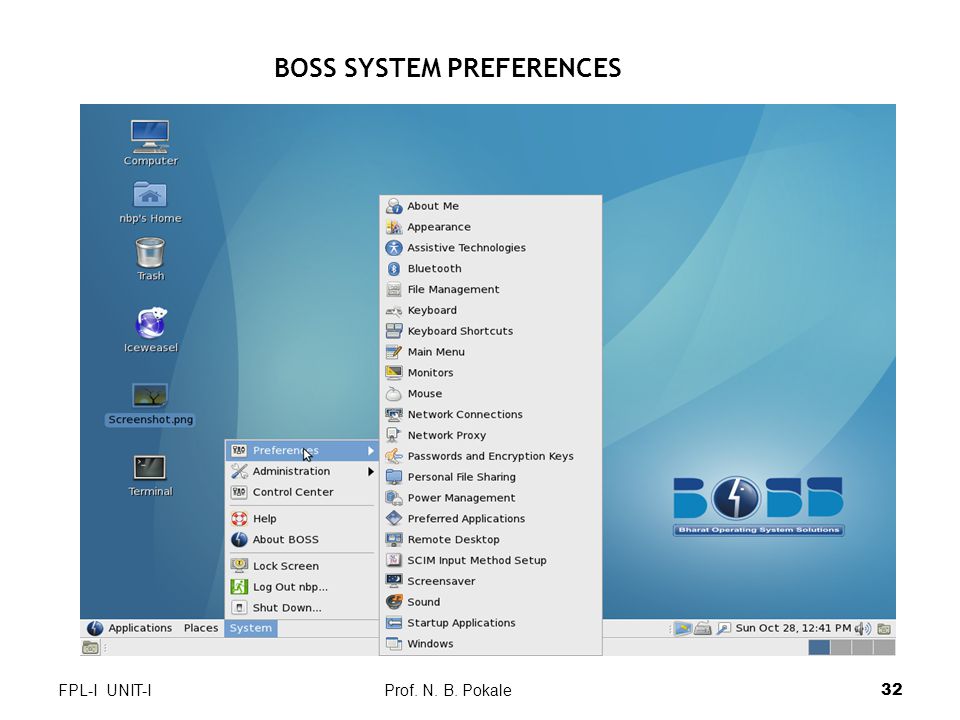The height and width of the screenshot is (720, 960).
Task: Click the date and time clock
Action: click(x=793, y=628)
